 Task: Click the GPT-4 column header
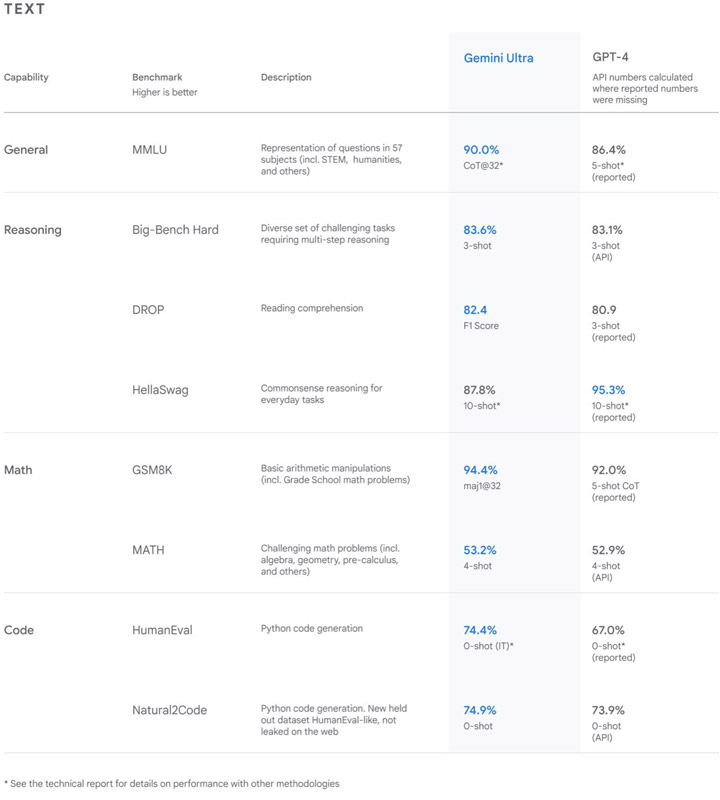610,57
